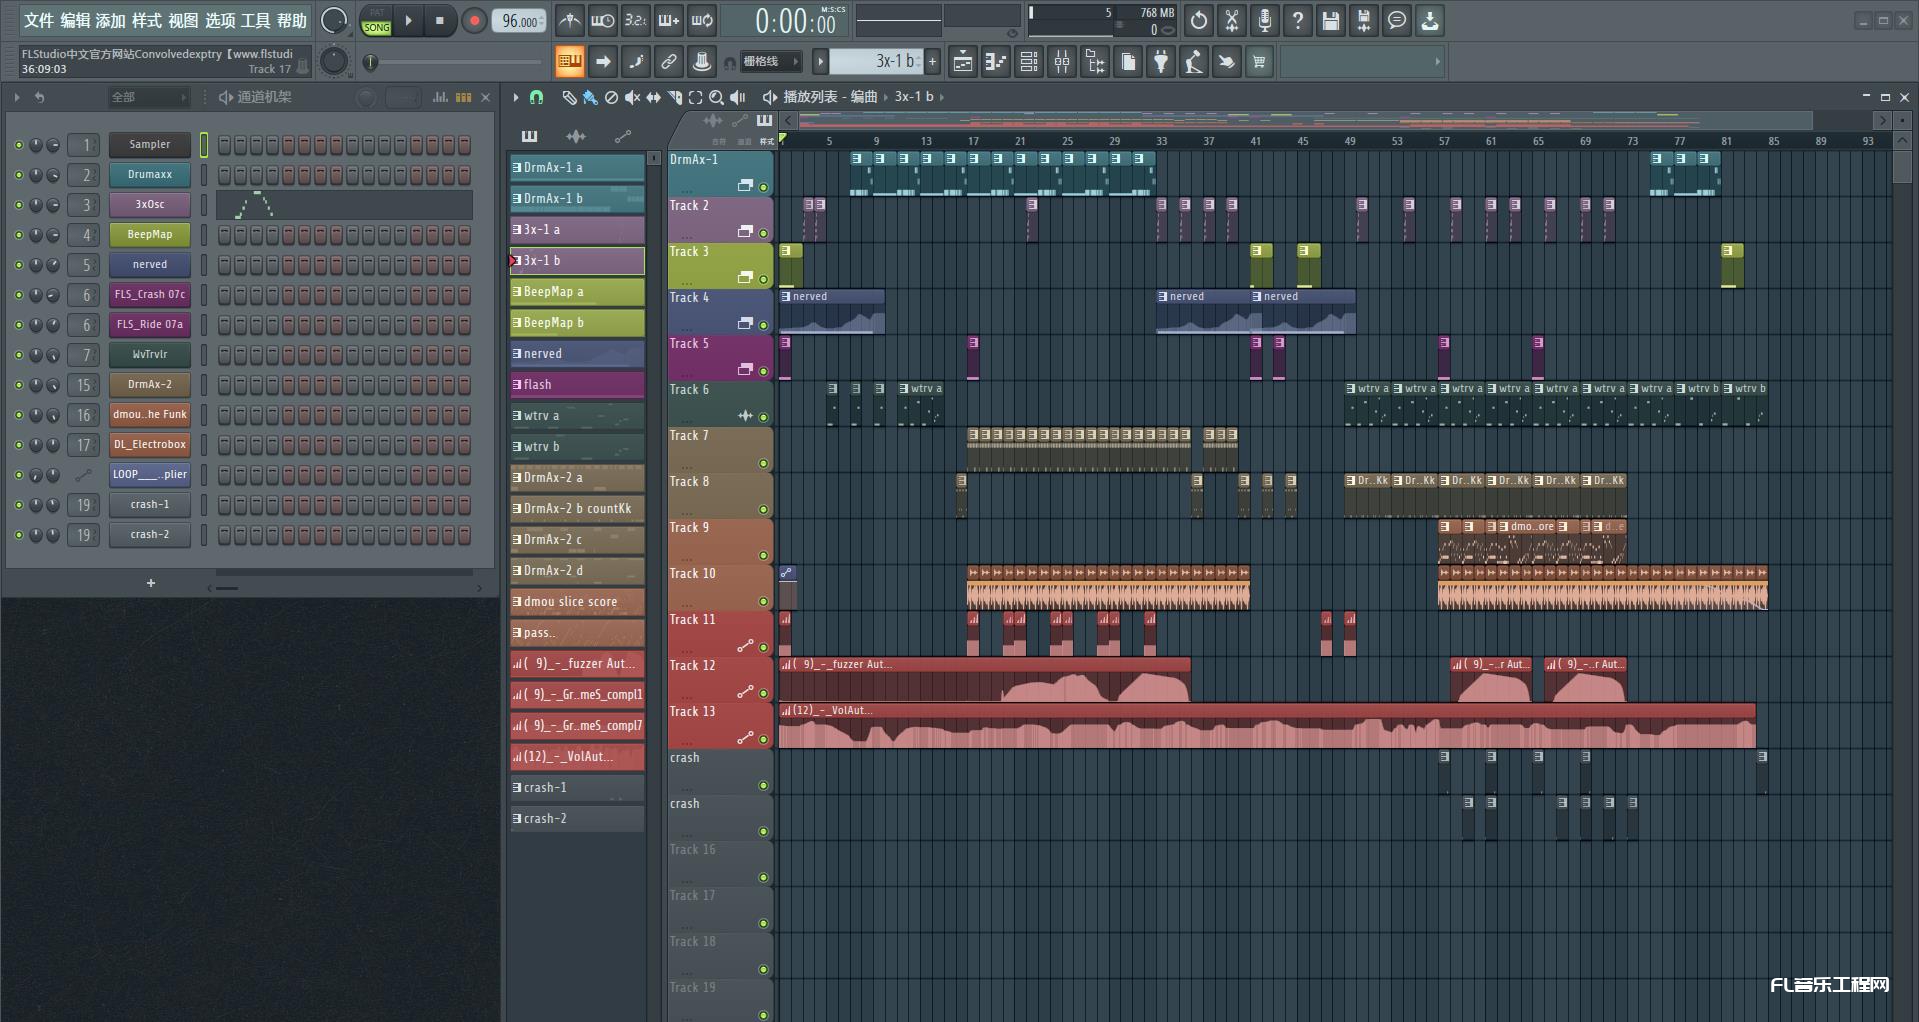This screenshot has height=1022, width=1919.
Task: Toggle the loop recording icon
Action: pos(702,20)
